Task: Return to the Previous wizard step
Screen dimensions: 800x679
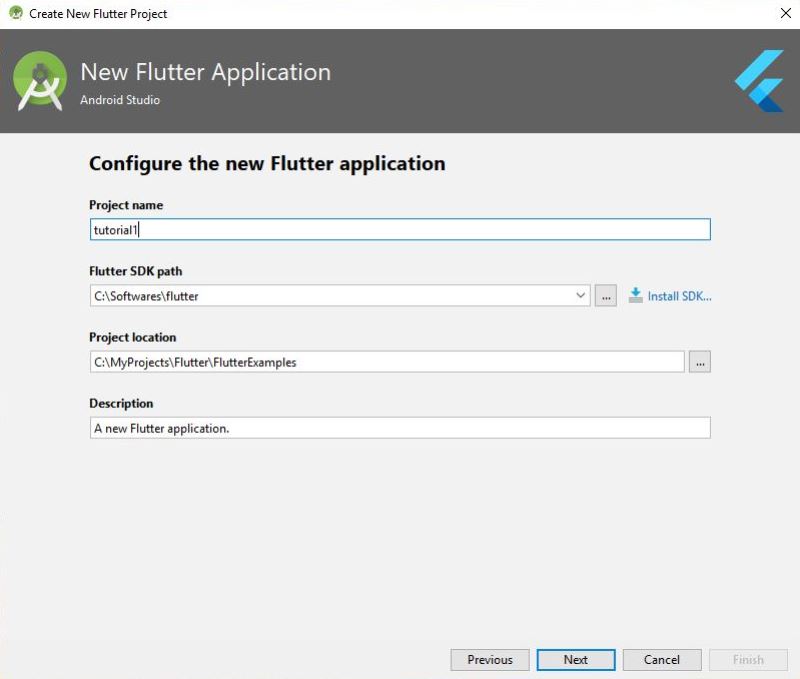Action: pos(490,660)
